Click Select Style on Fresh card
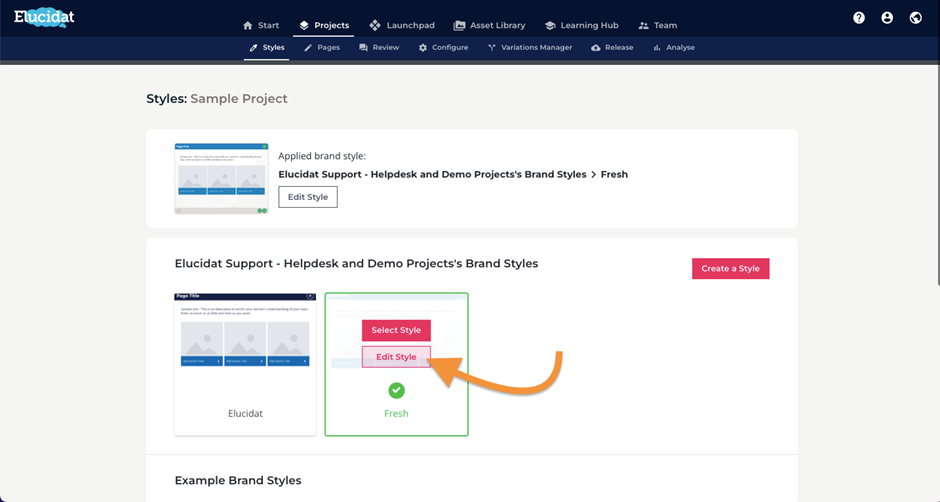This screenshot has height=502, width=940. (x=396, y=330)
